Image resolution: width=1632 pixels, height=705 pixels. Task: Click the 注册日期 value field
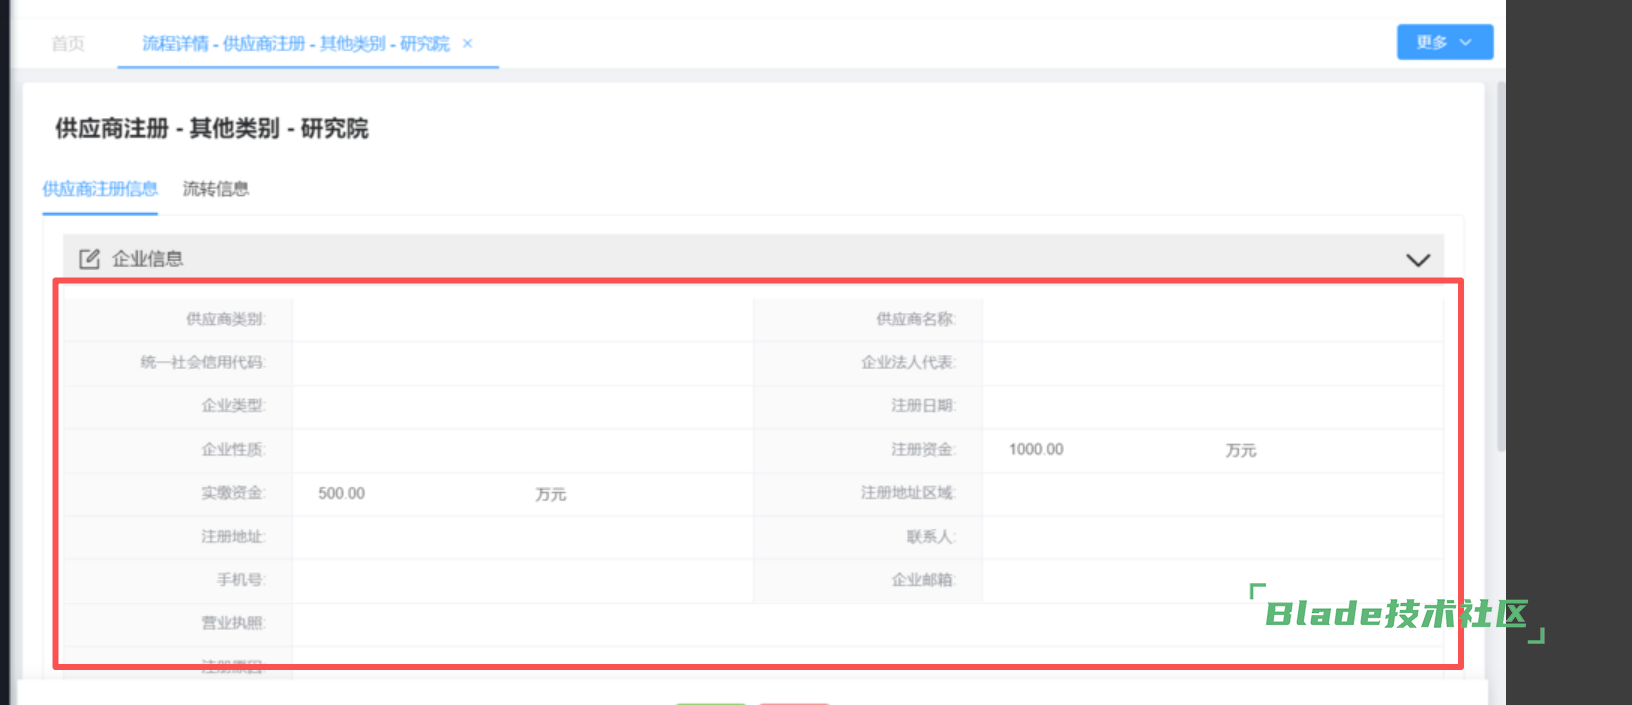tap(1210, 406)
